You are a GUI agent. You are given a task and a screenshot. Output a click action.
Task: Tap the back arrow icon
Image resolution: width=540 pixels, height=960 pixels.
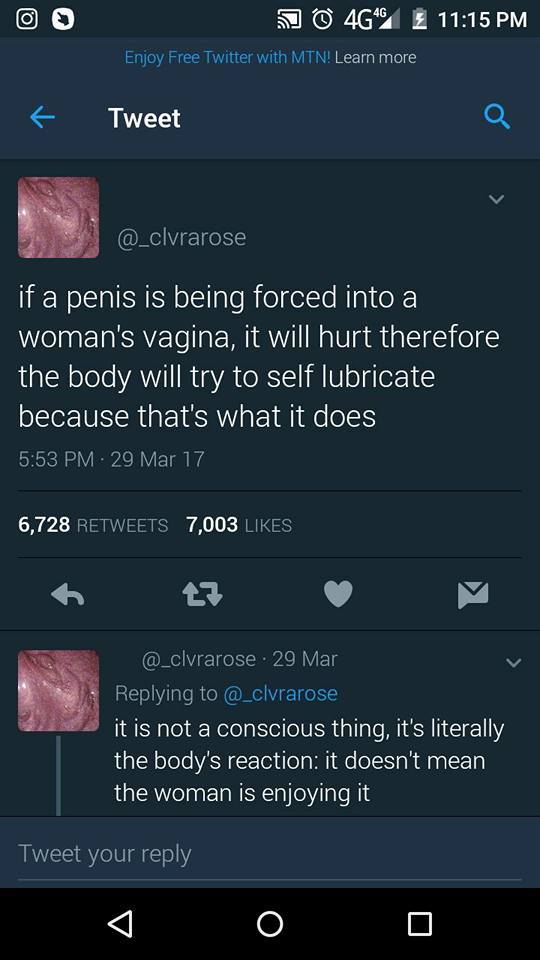43,118
